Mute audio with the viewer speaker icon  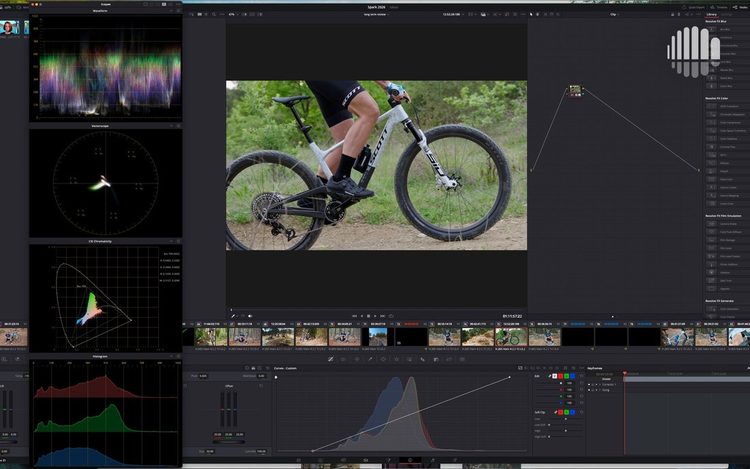click(x=250, y=316)
